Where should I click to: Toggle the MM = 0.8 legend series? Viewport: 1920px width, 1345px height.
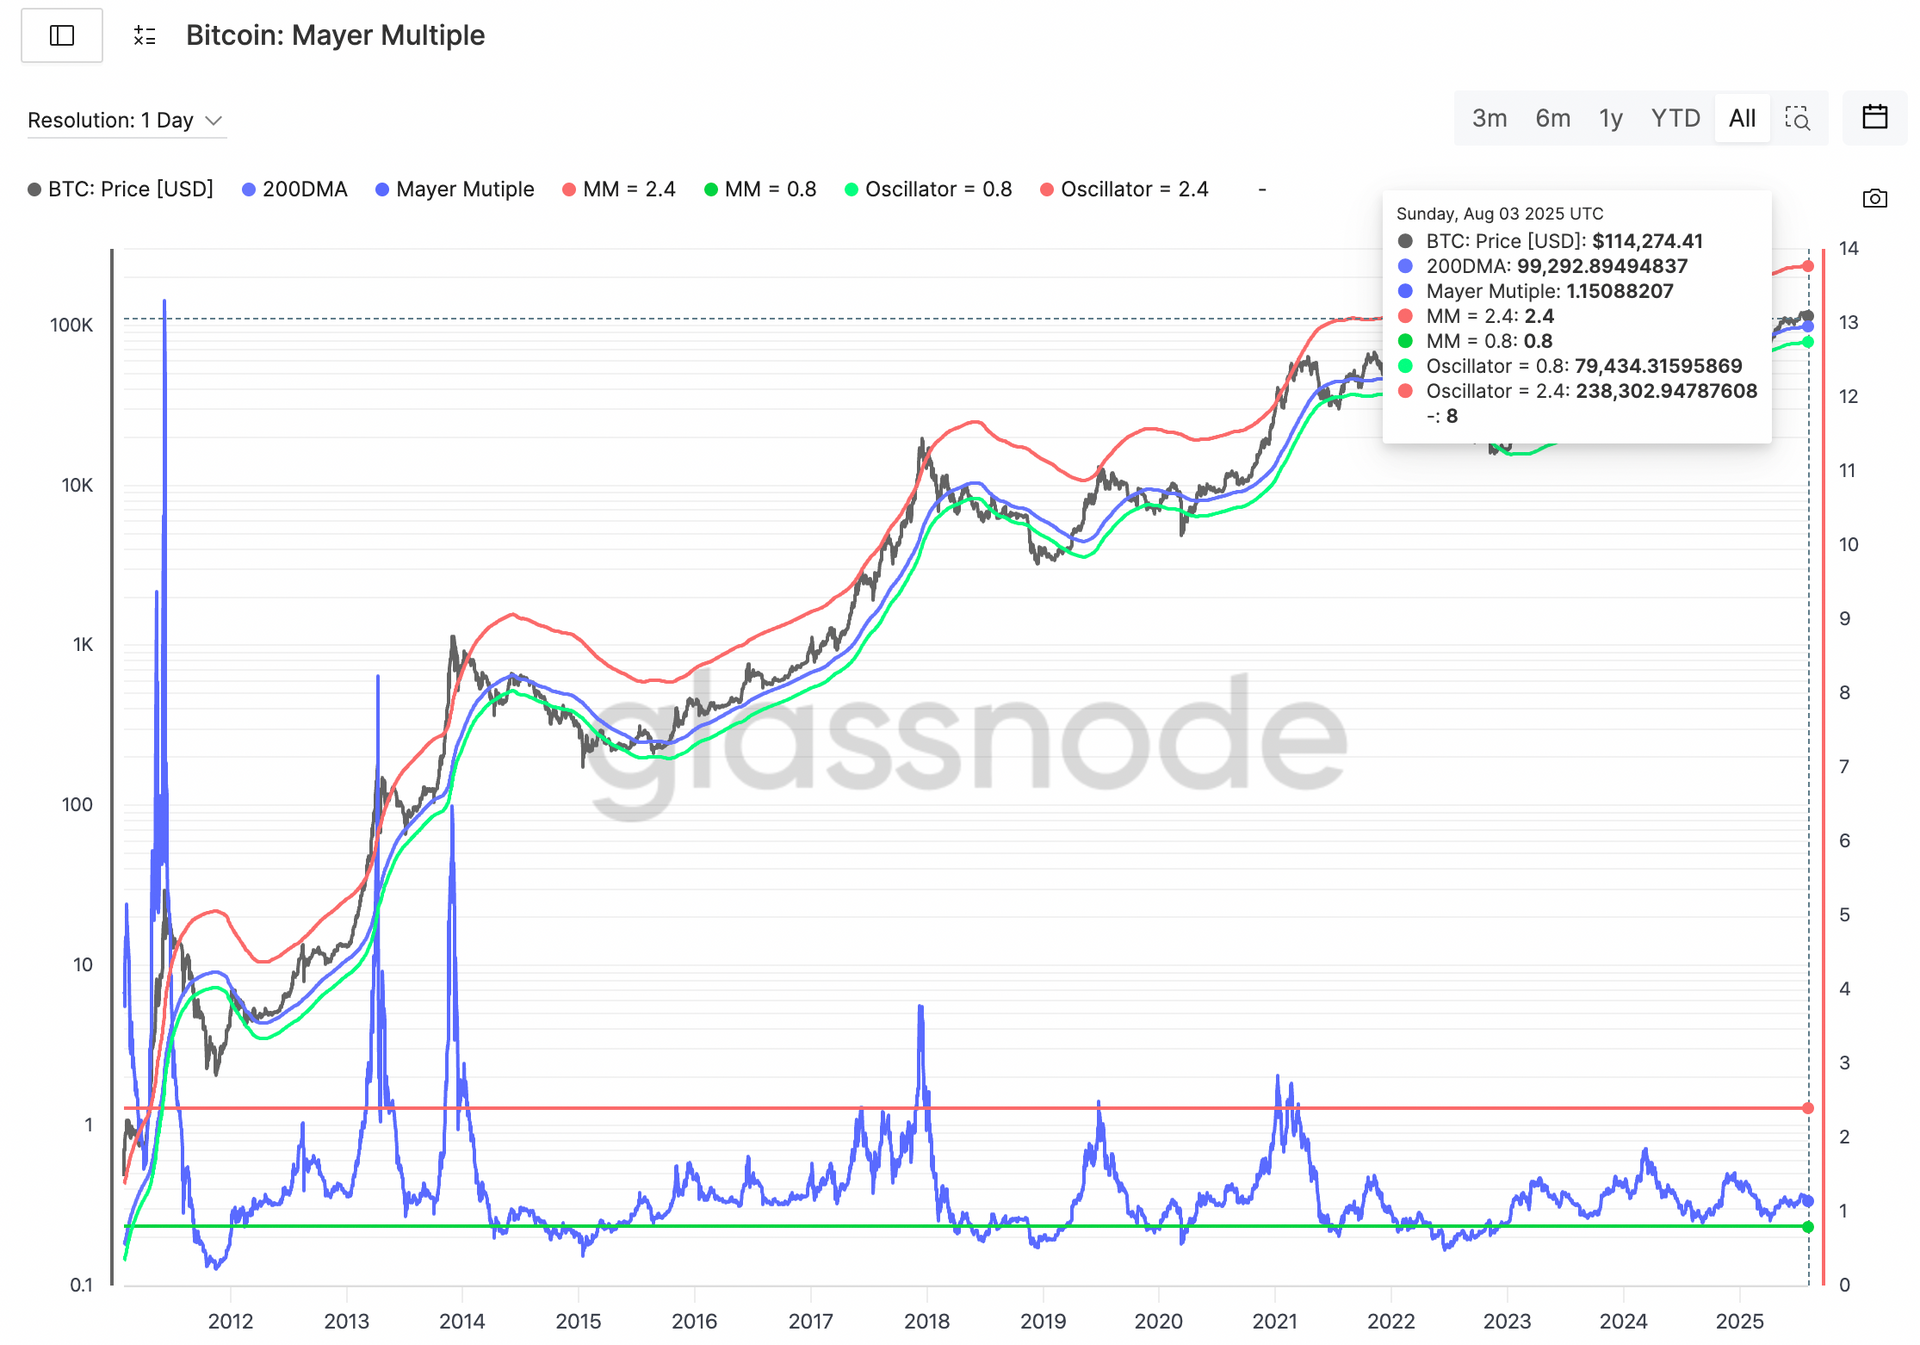pos(760,189)
